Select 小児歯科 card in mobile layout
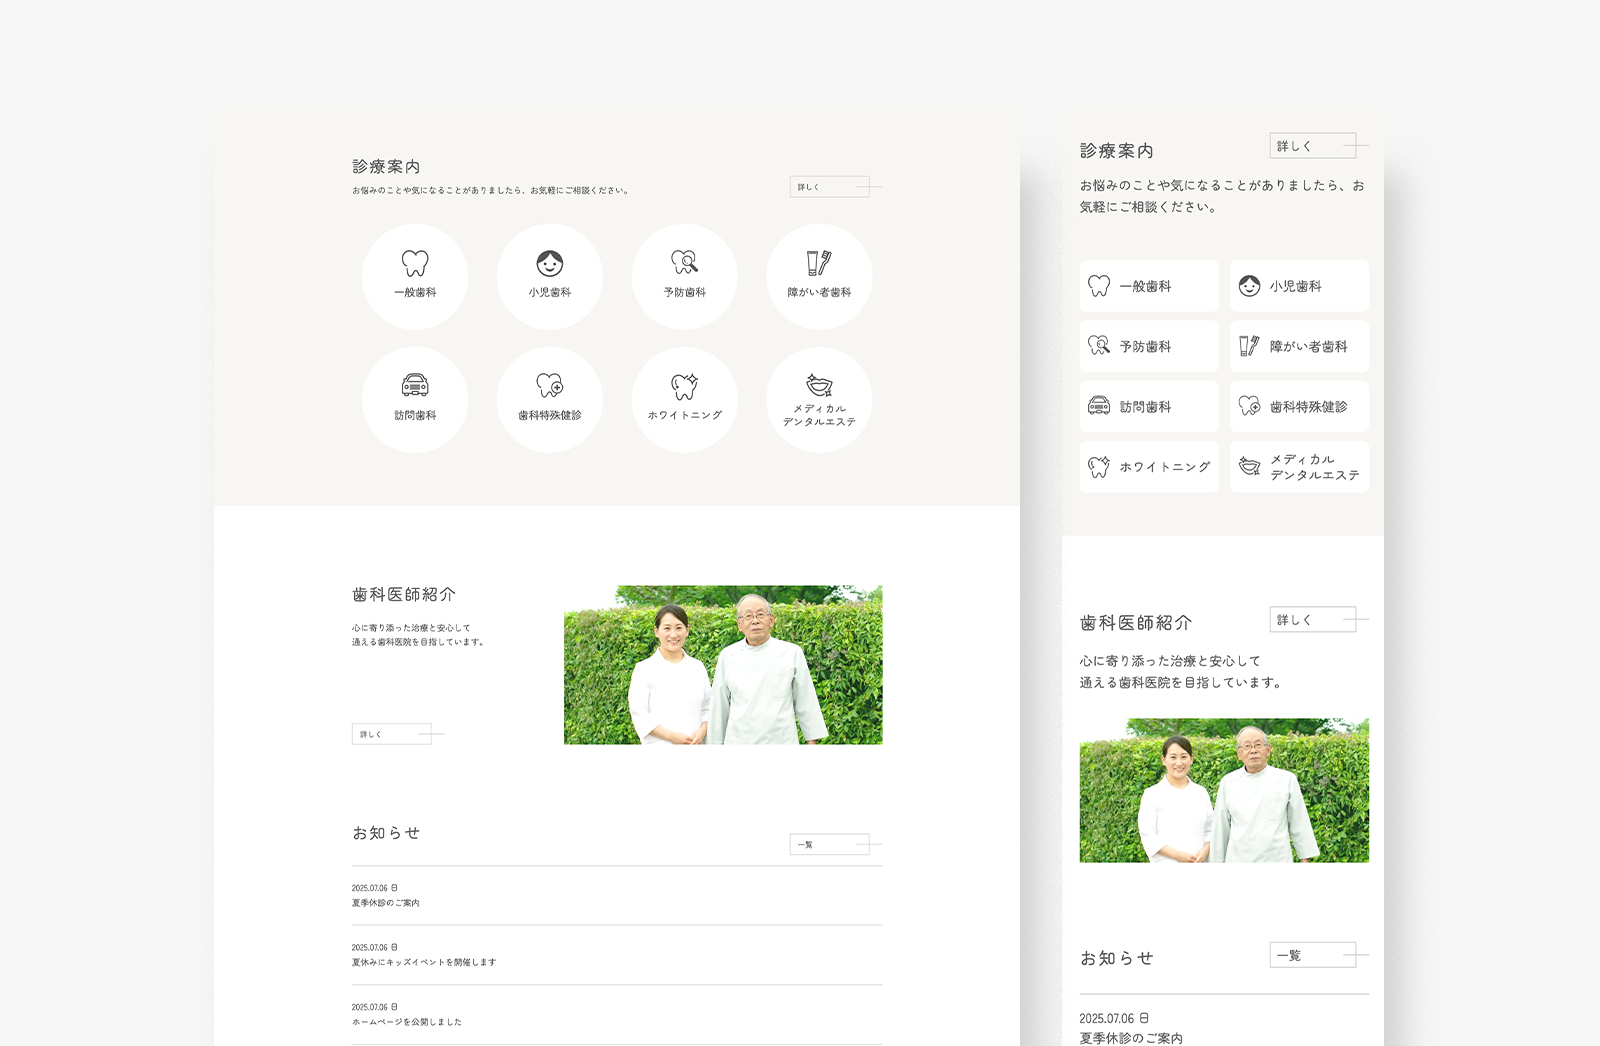The width and height of the screenshot is (1600, 1046). [1299, 286]
